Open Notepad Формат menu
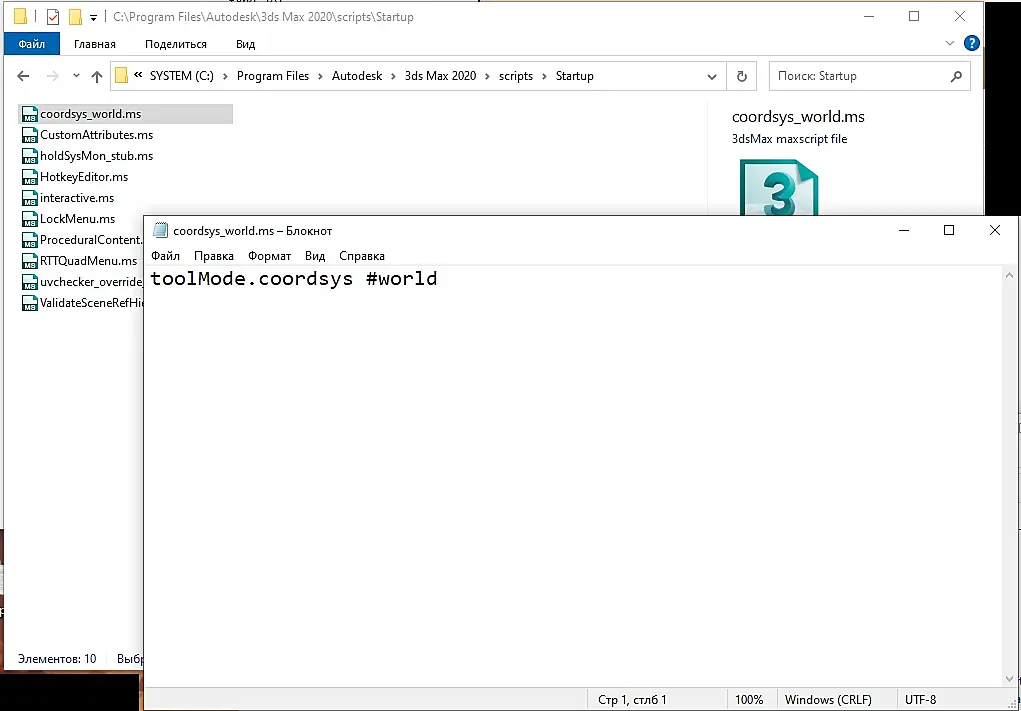This screenshot has height=711, width=1021. click(270, 256)
